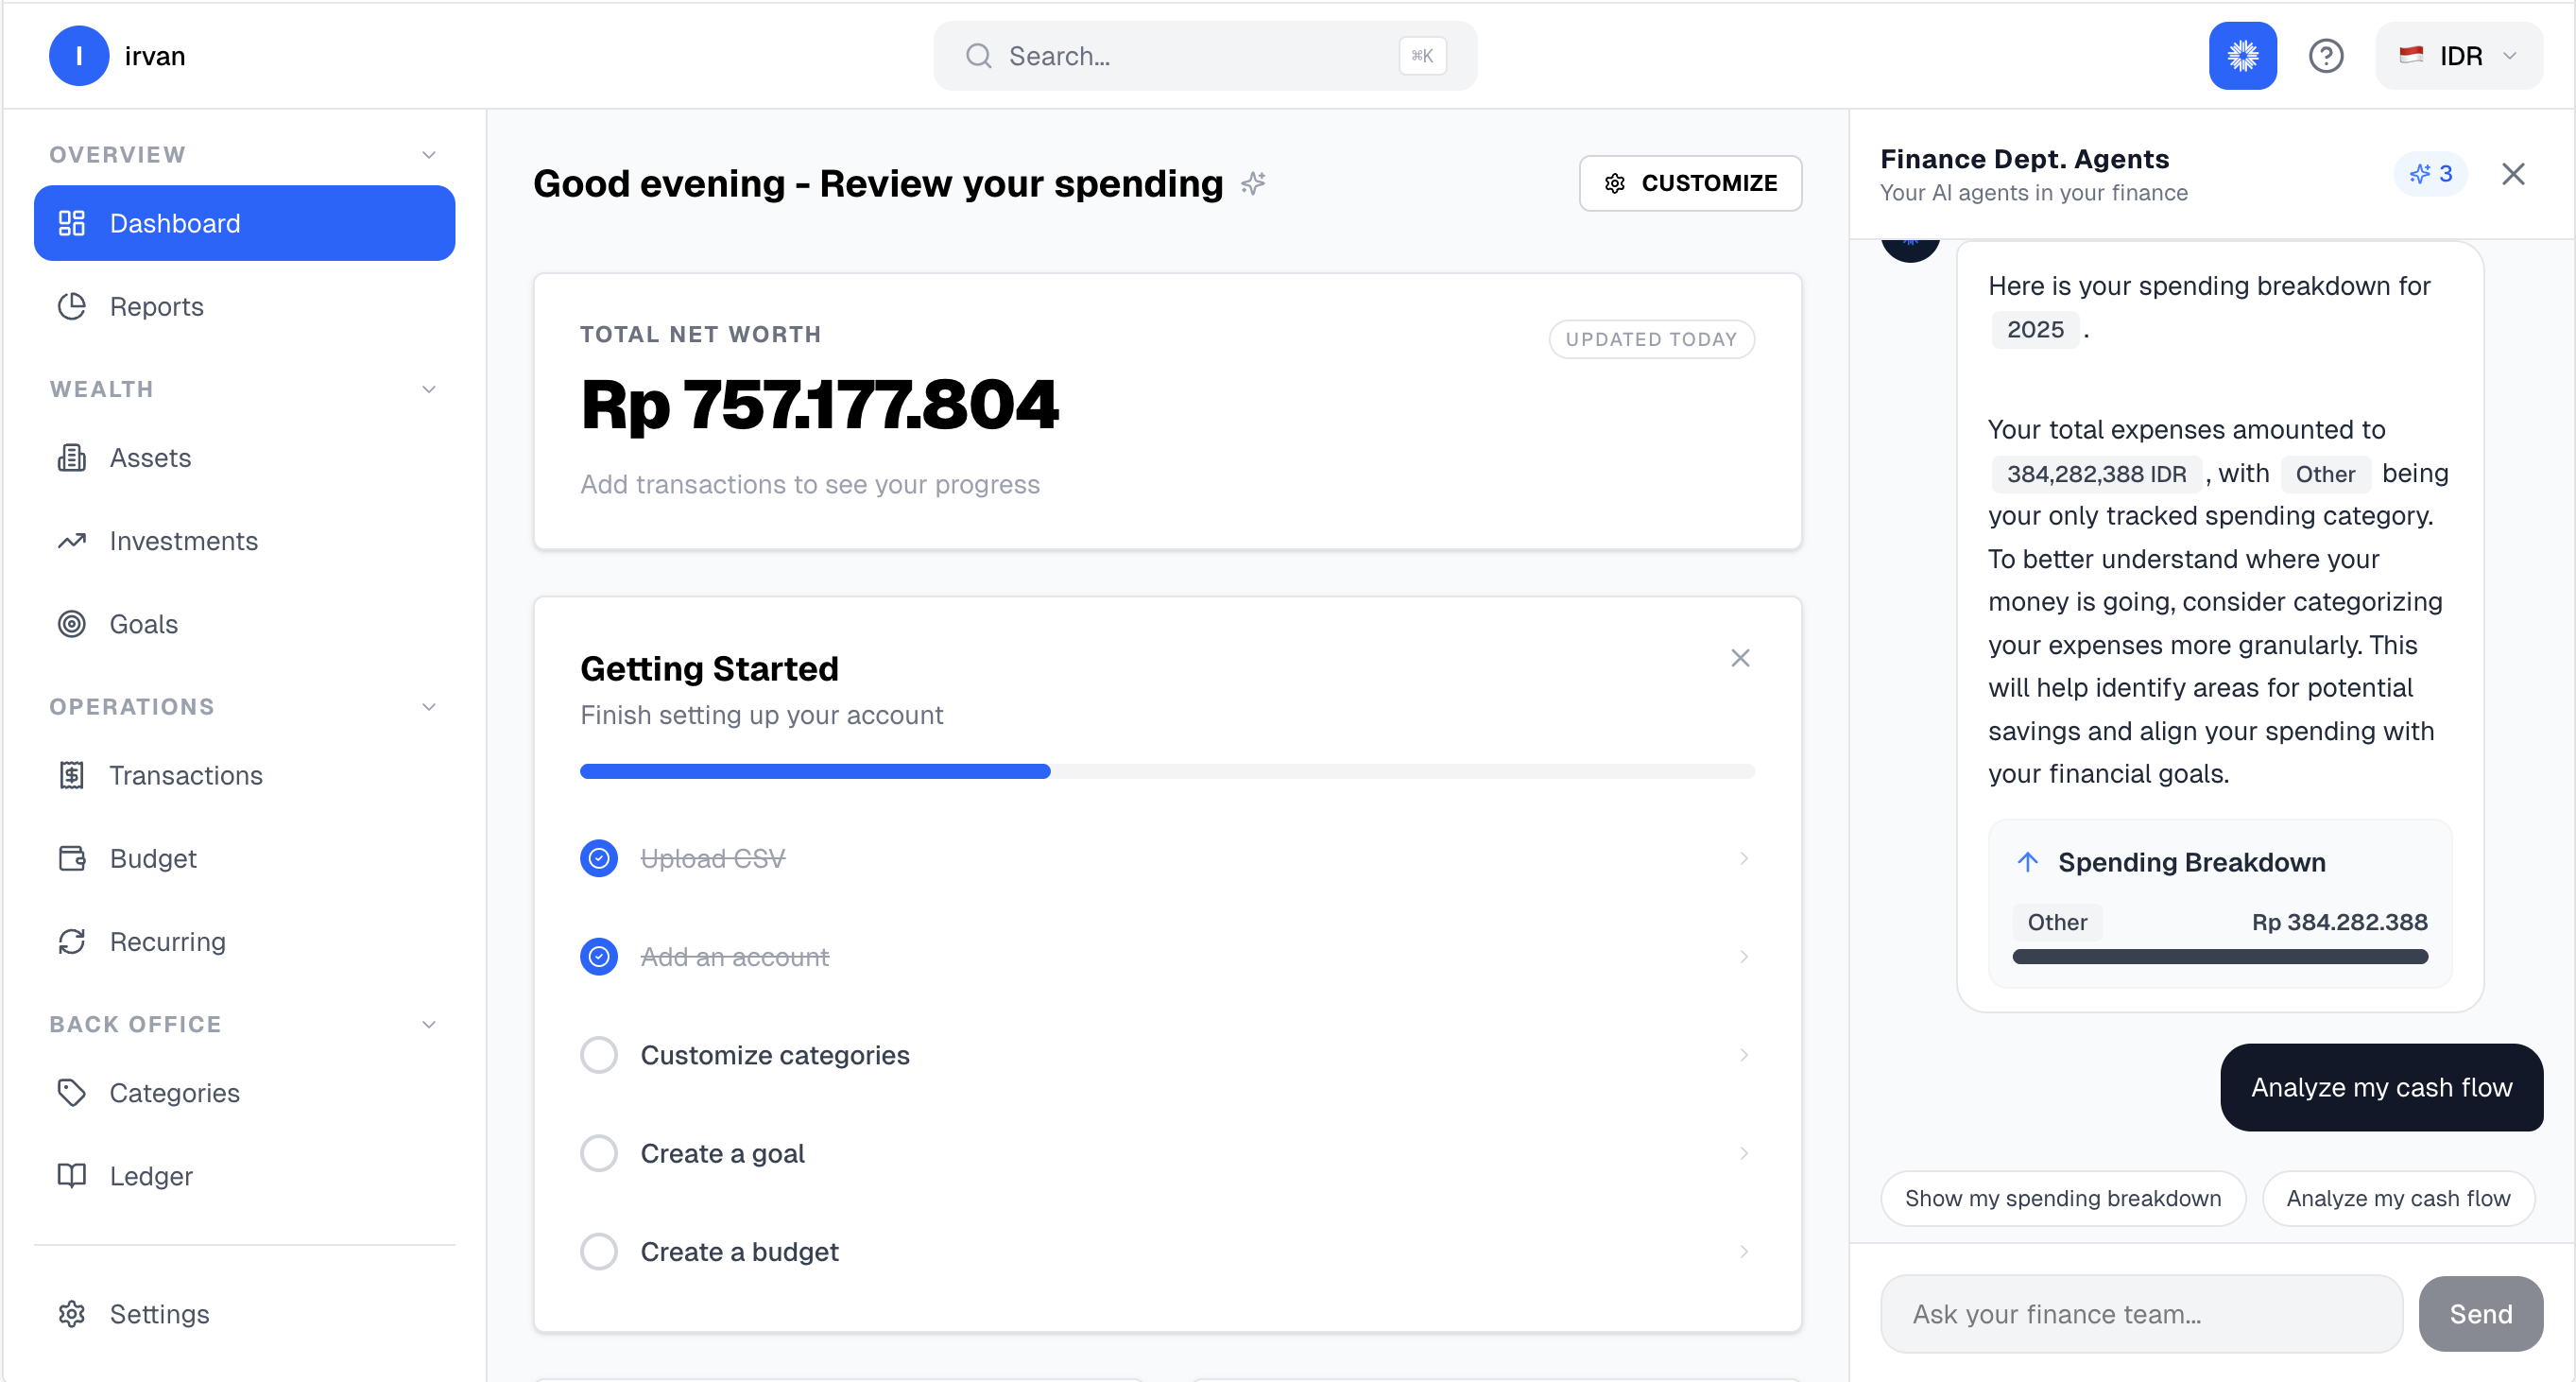The width and height of the screenshot is (2576, 1382).
Task: Select the Categories tag icon
Action: tap(72, 1093)
